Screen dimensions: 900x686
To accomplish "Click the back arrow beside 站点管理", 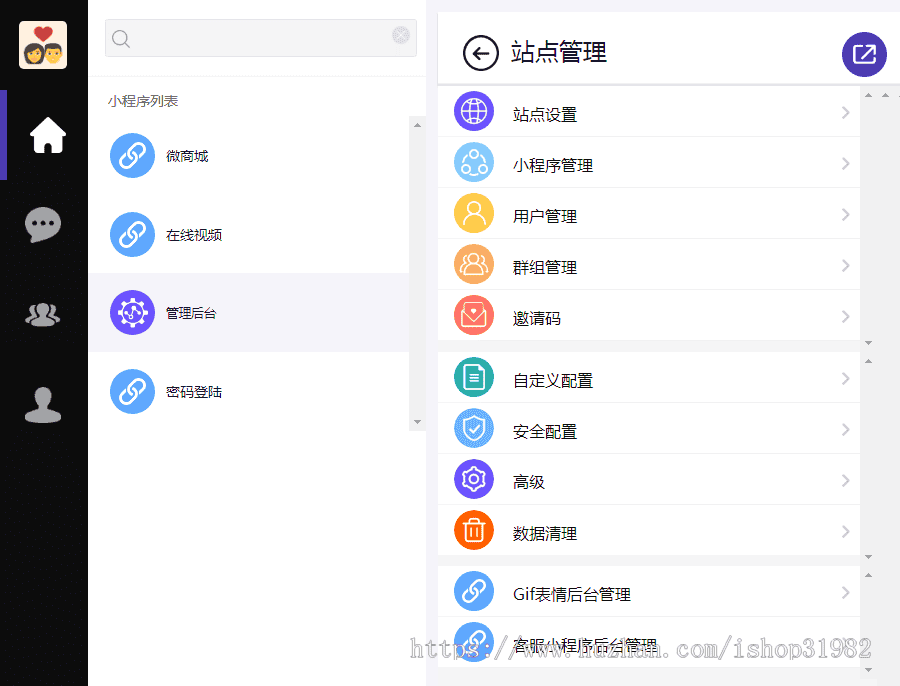I will [x=481, y=53].
